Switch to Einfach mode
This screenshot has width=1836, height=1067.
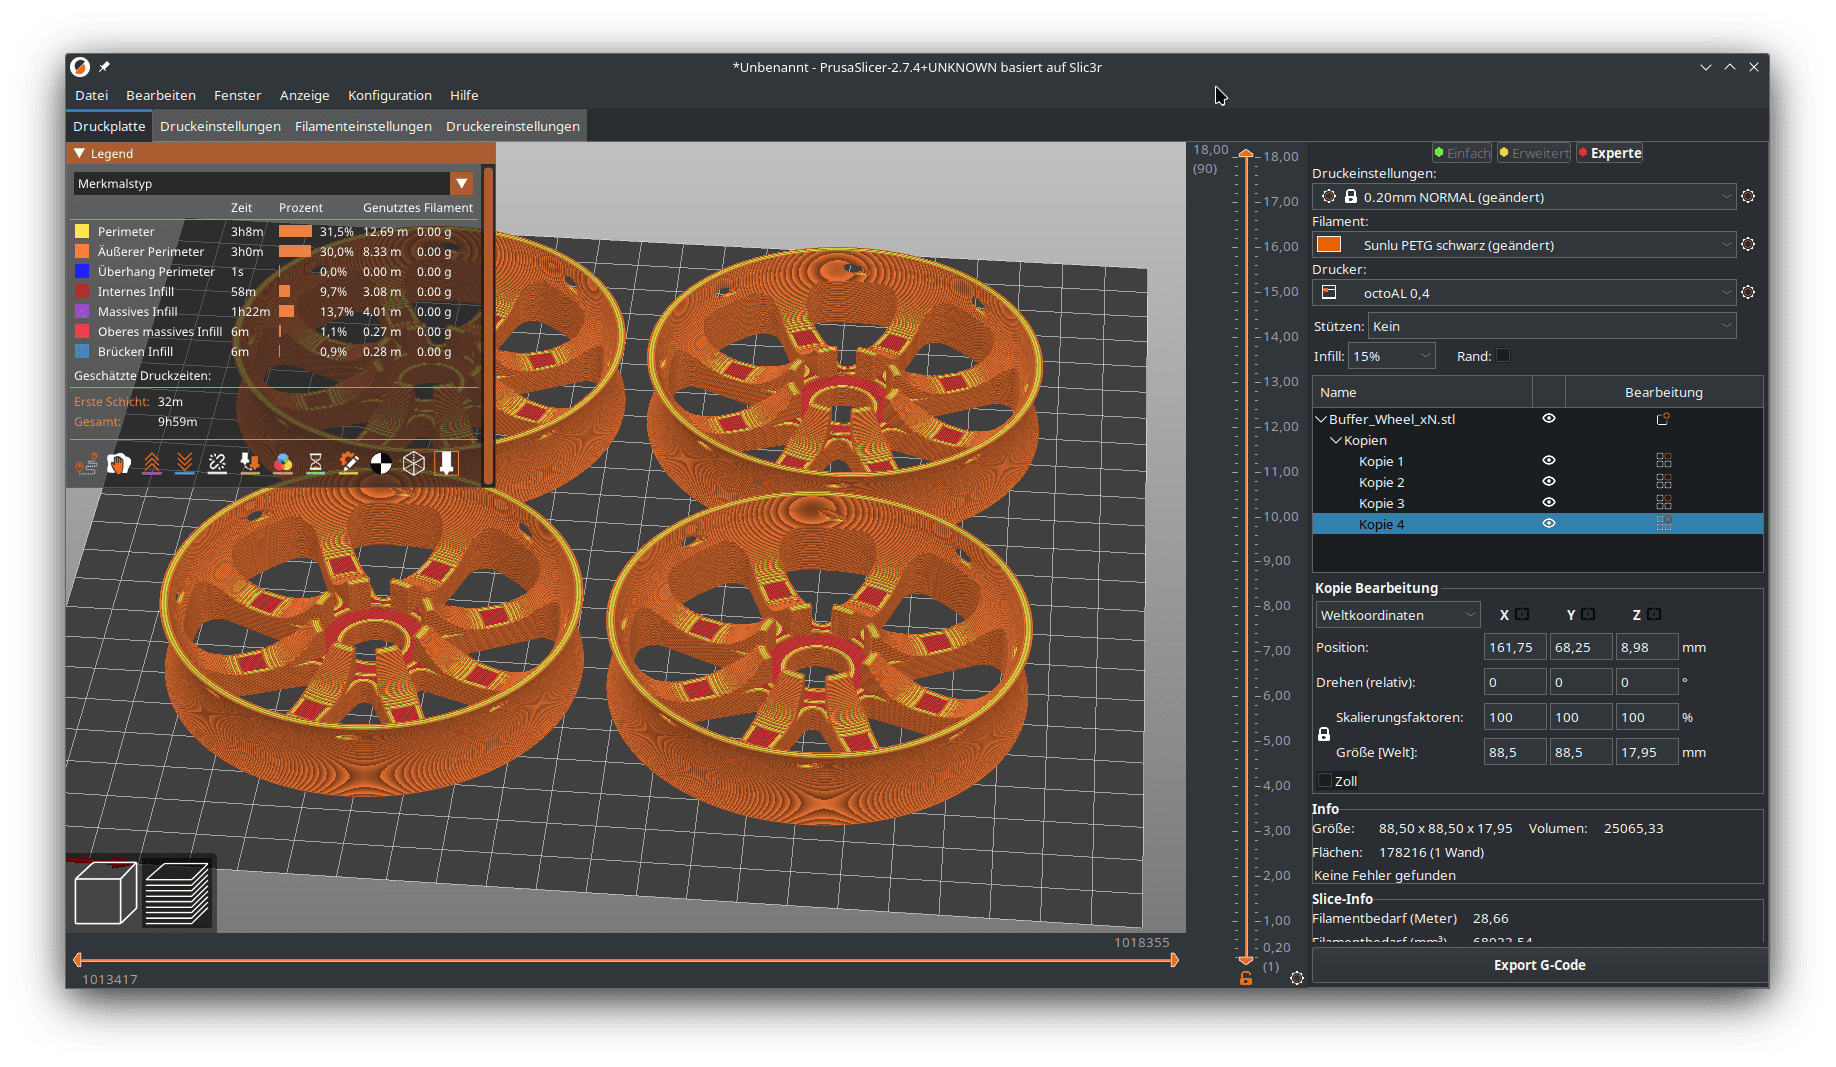pyautogui.click(x=1462, y=153)
